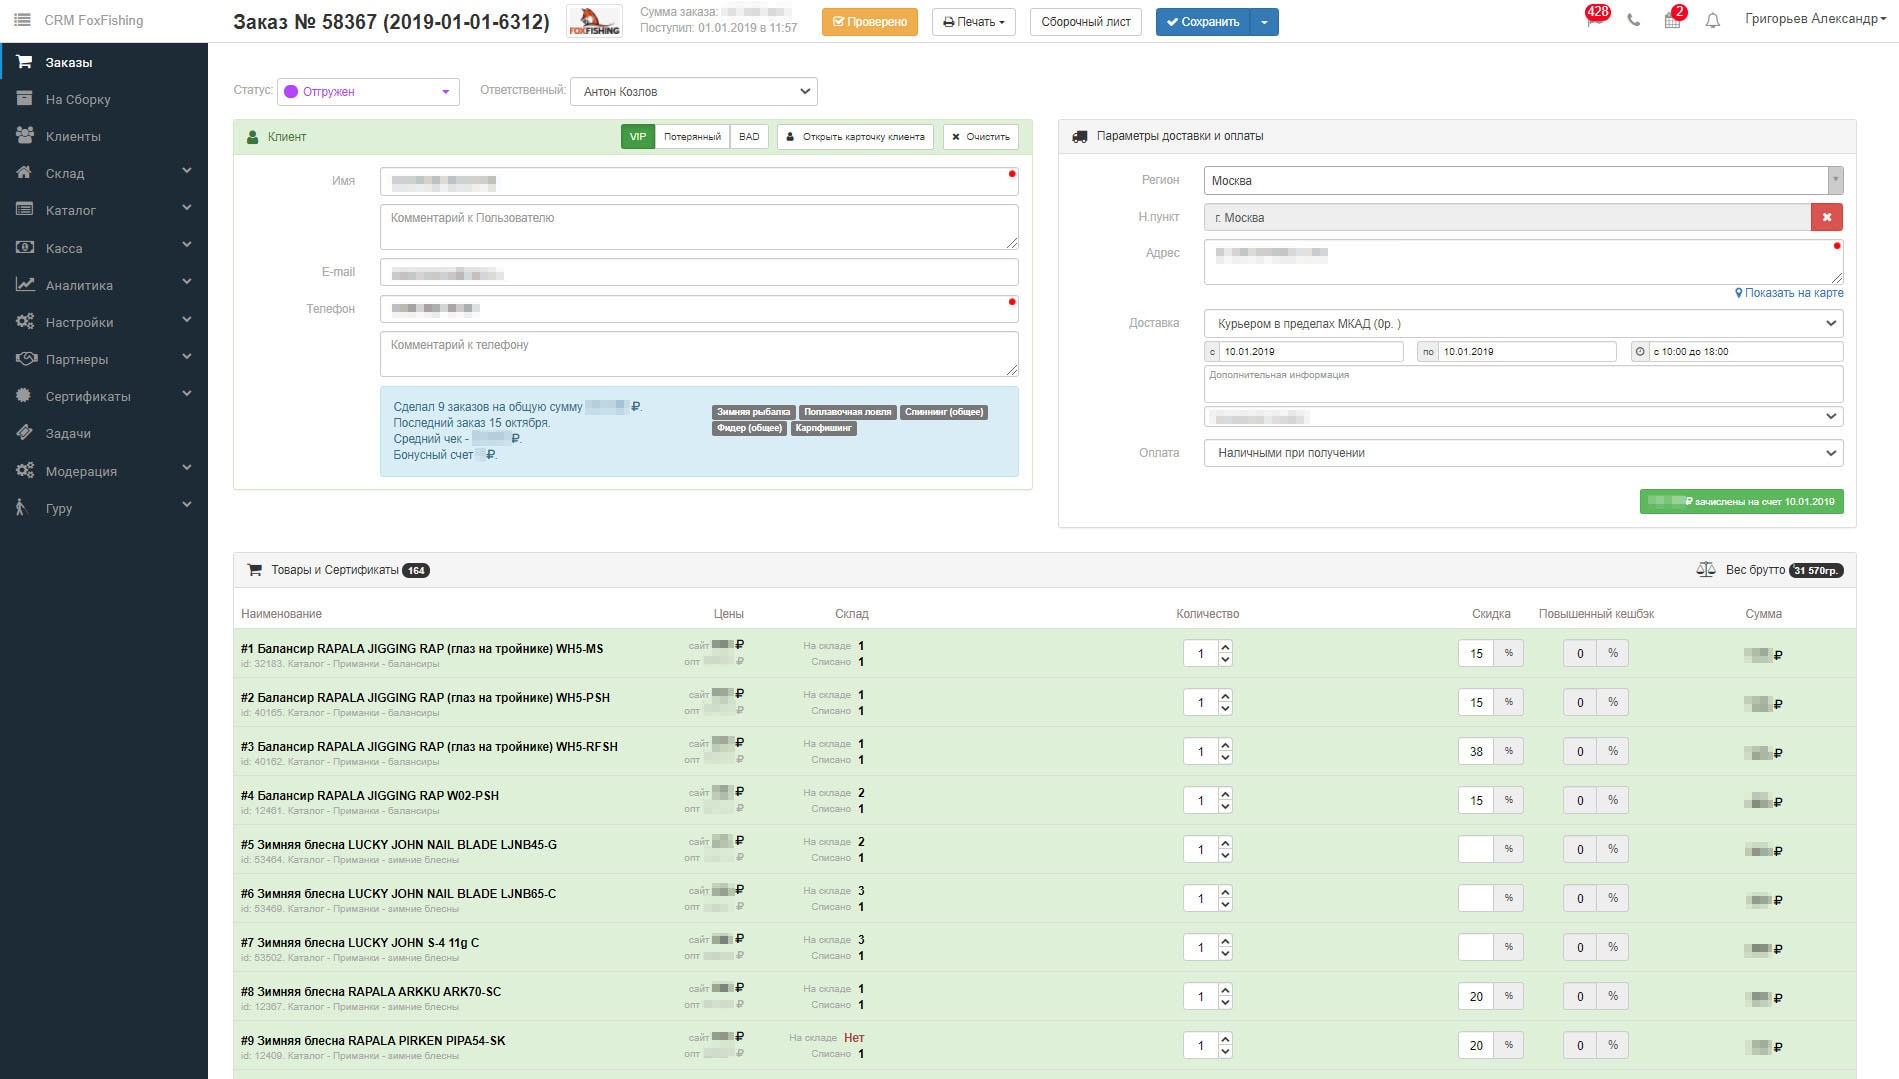Click the На Сборку sidebar icon
Screen dimensions: 1899x1079
tap(24, 99)
